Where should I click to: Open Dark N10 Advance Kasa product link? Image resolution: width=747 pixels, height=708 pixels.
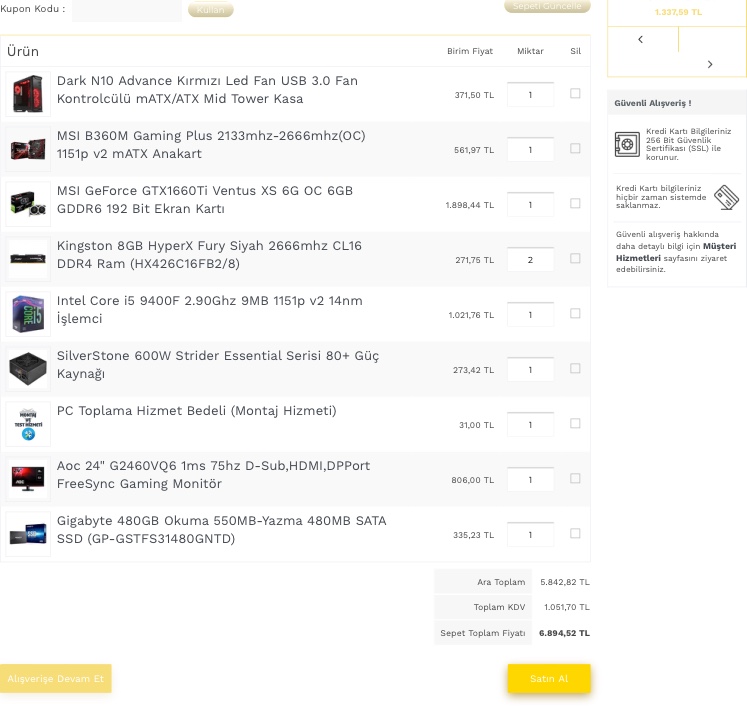[x=207, y=90]
